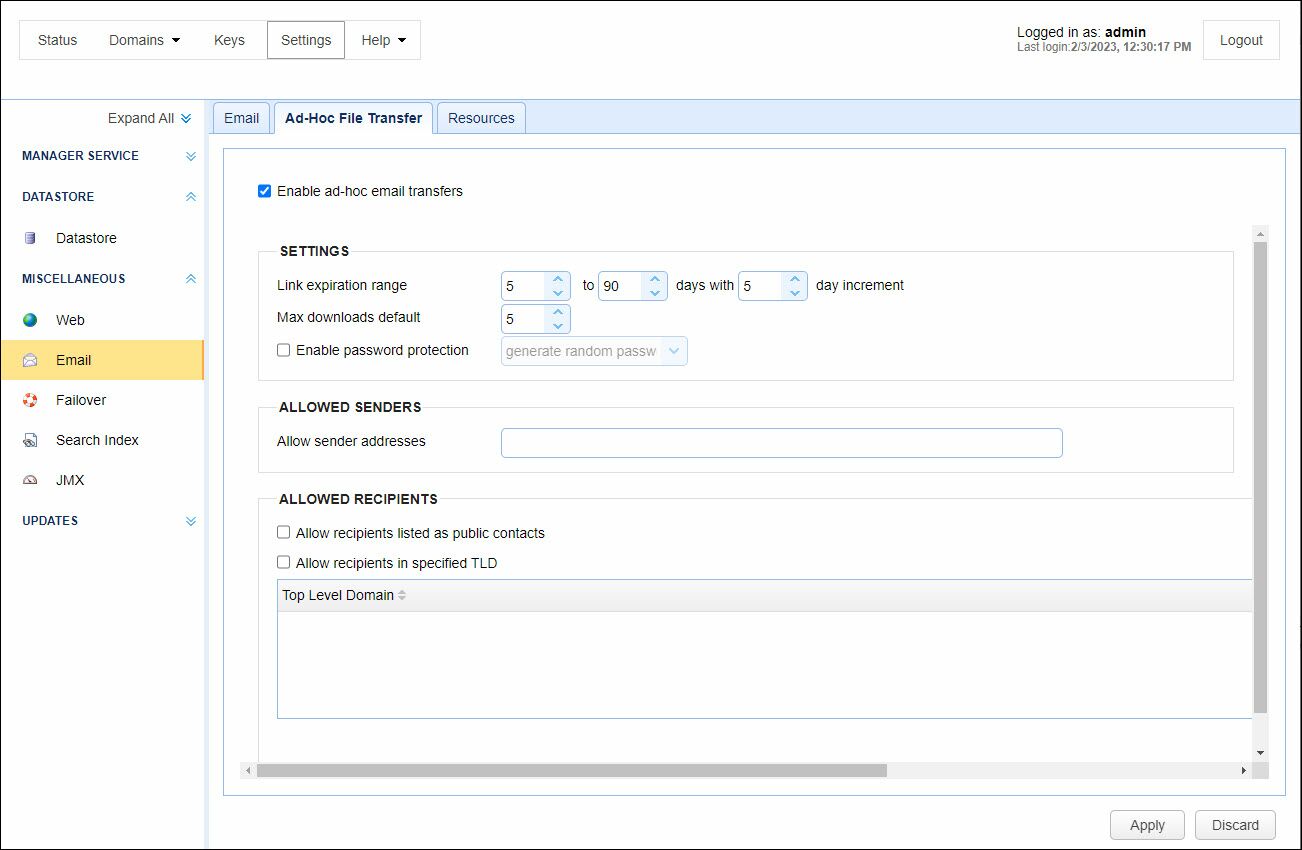Image resolution: width=1302 pixels, height=850 pixels.
Task: Click the link expiration minimum field
Action: click(523, 286)
